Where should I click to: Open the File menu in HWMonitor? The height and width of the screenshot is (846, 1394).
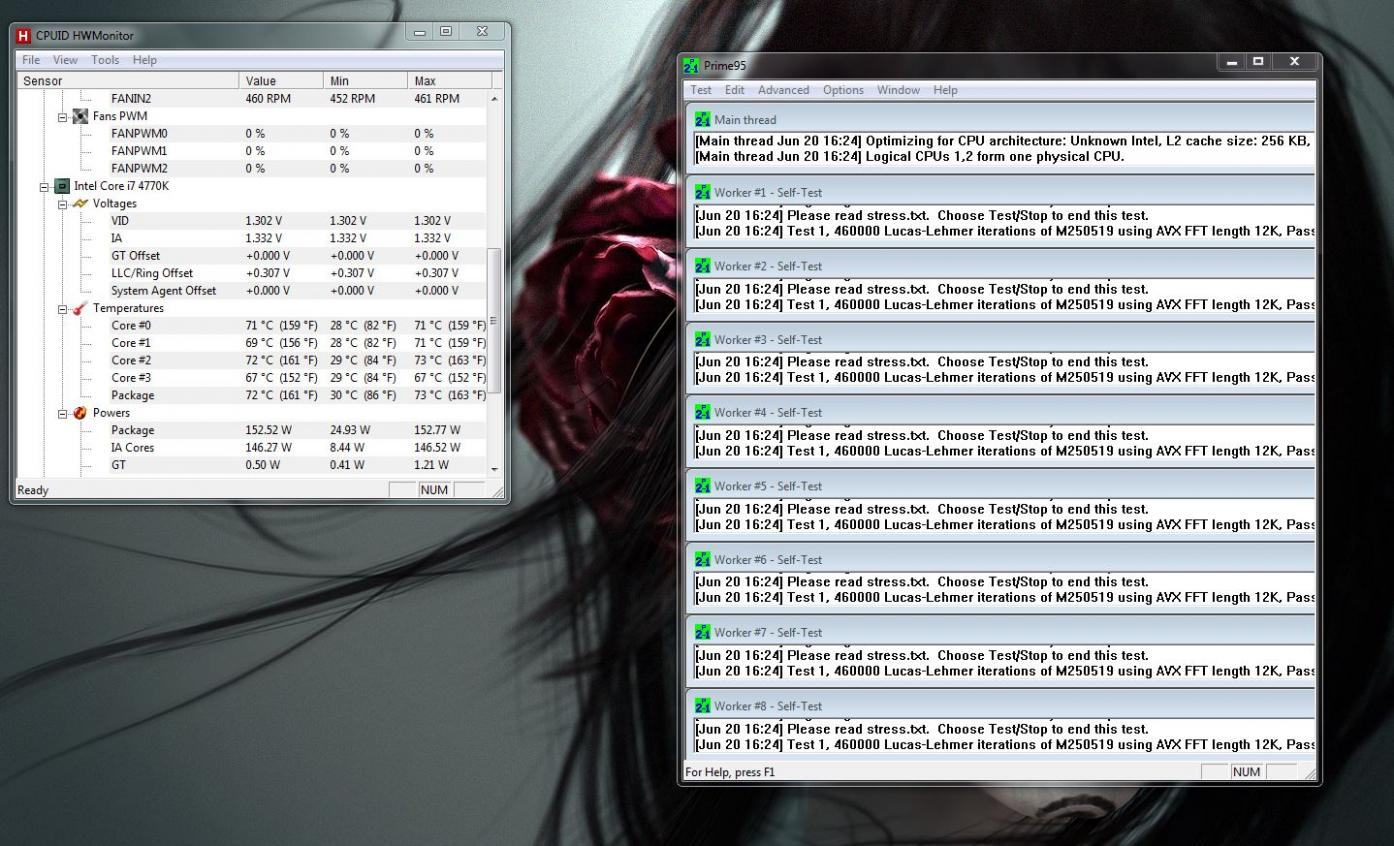[x=31, y=60]
